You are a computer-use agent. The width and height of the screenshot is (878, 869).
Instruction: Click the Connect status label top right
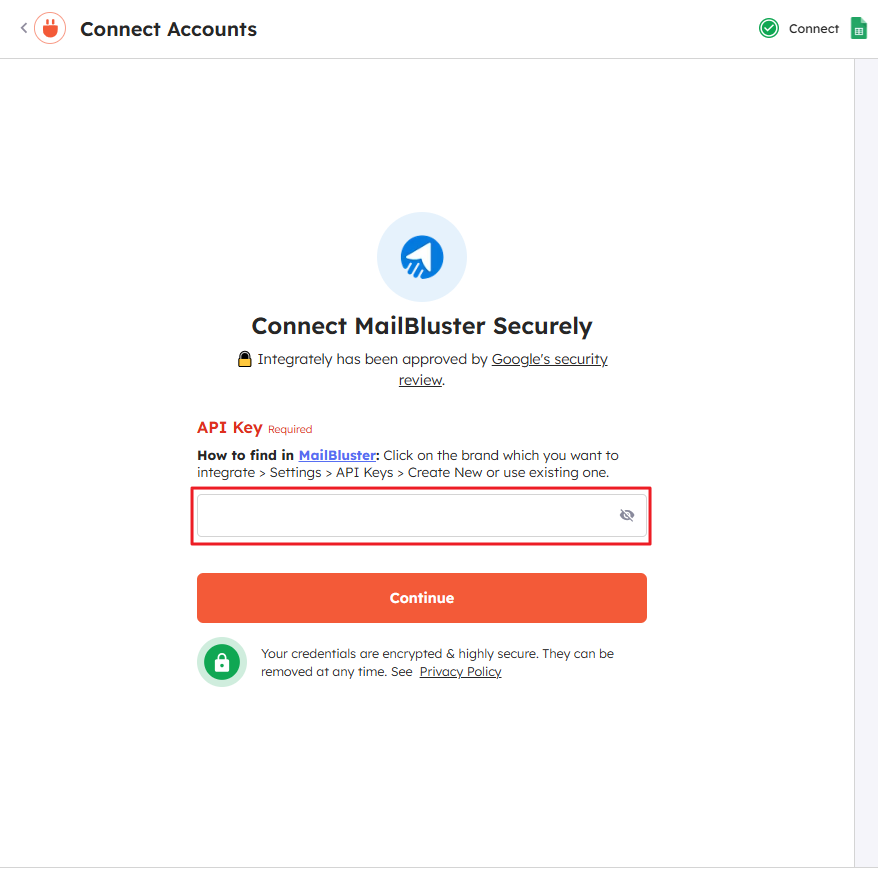point(813,28)
